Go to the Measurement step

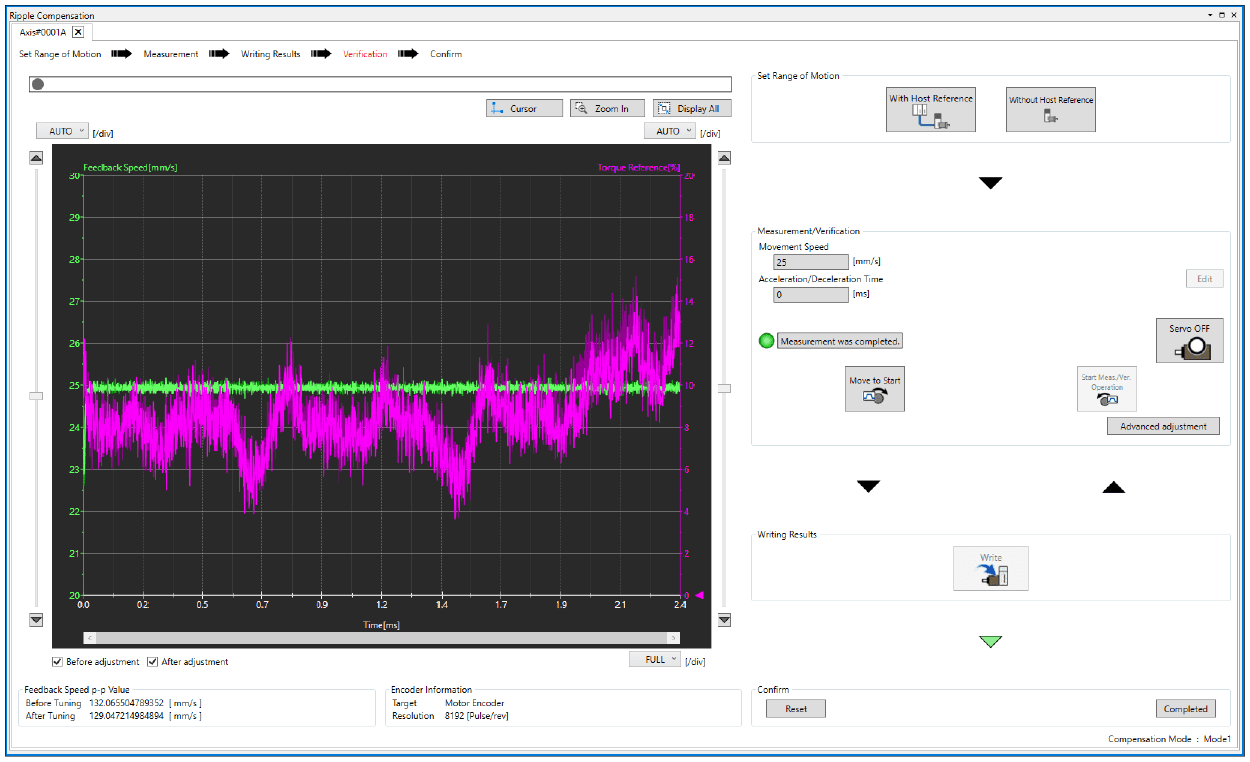point(171,54)
